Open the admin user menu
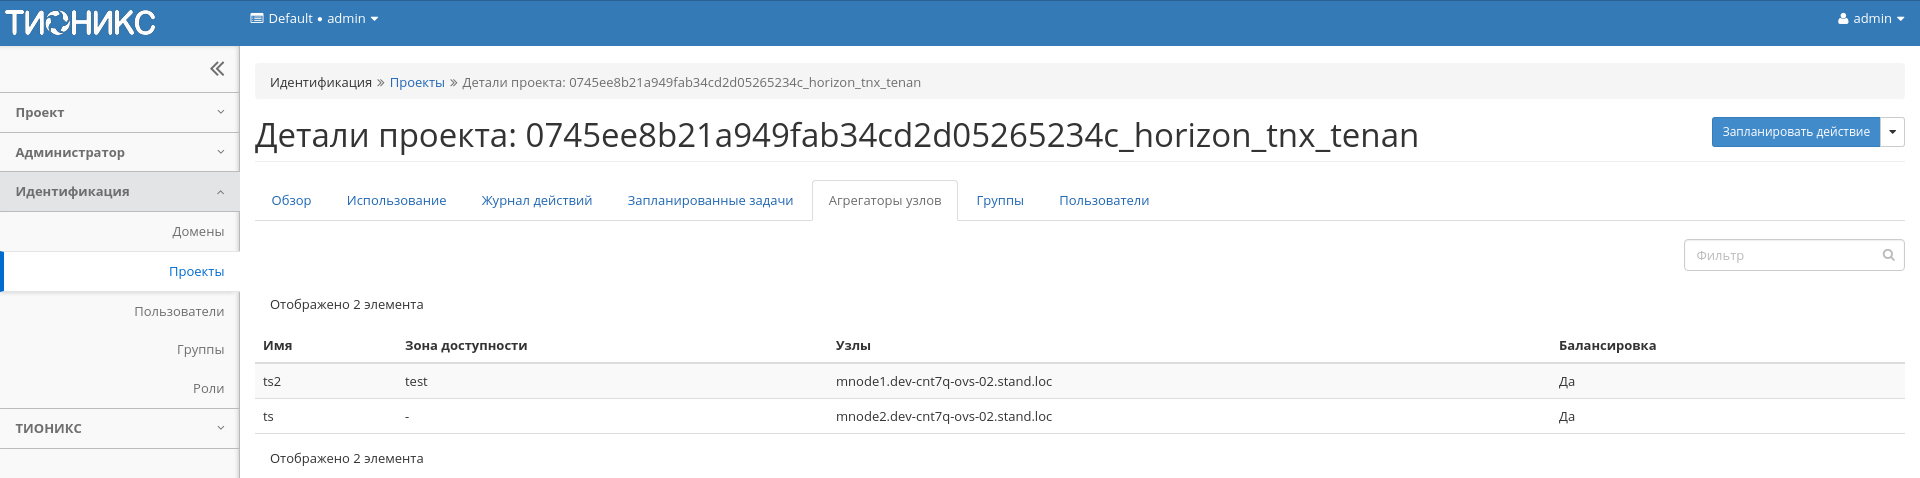This screenshot has height=478, width=1920. 1870,19
